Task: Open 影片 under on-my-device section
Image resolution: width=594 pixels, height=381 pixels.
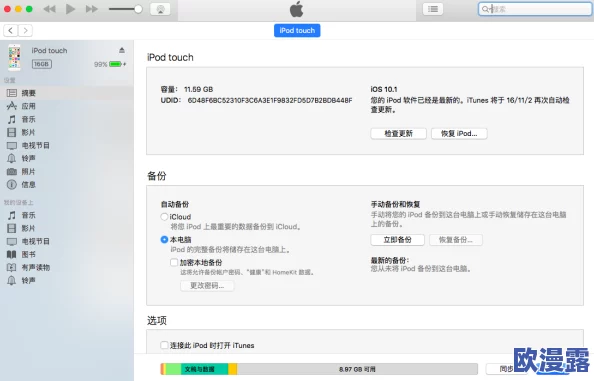Action: 67,228
